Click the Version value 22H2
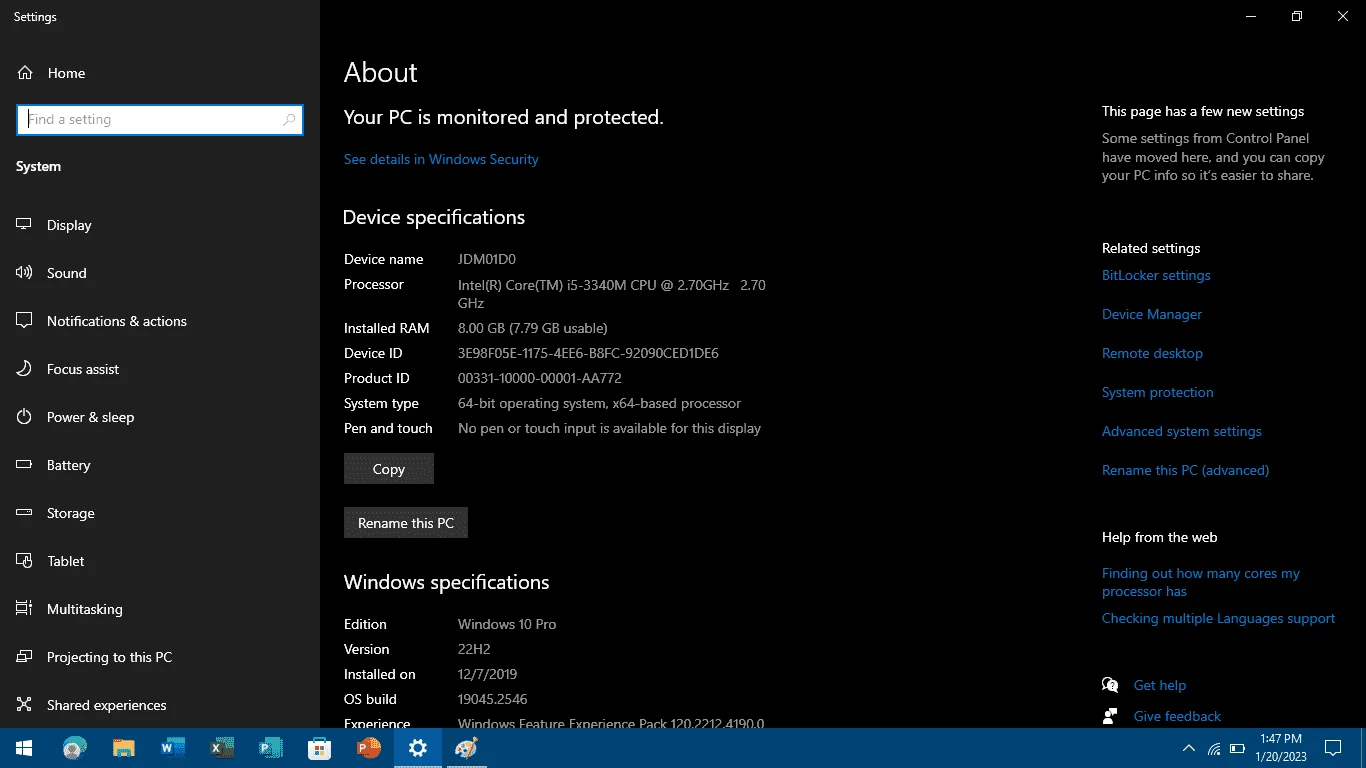The height and width of the screenshot is (768, 1366). (x=474, y=649)
